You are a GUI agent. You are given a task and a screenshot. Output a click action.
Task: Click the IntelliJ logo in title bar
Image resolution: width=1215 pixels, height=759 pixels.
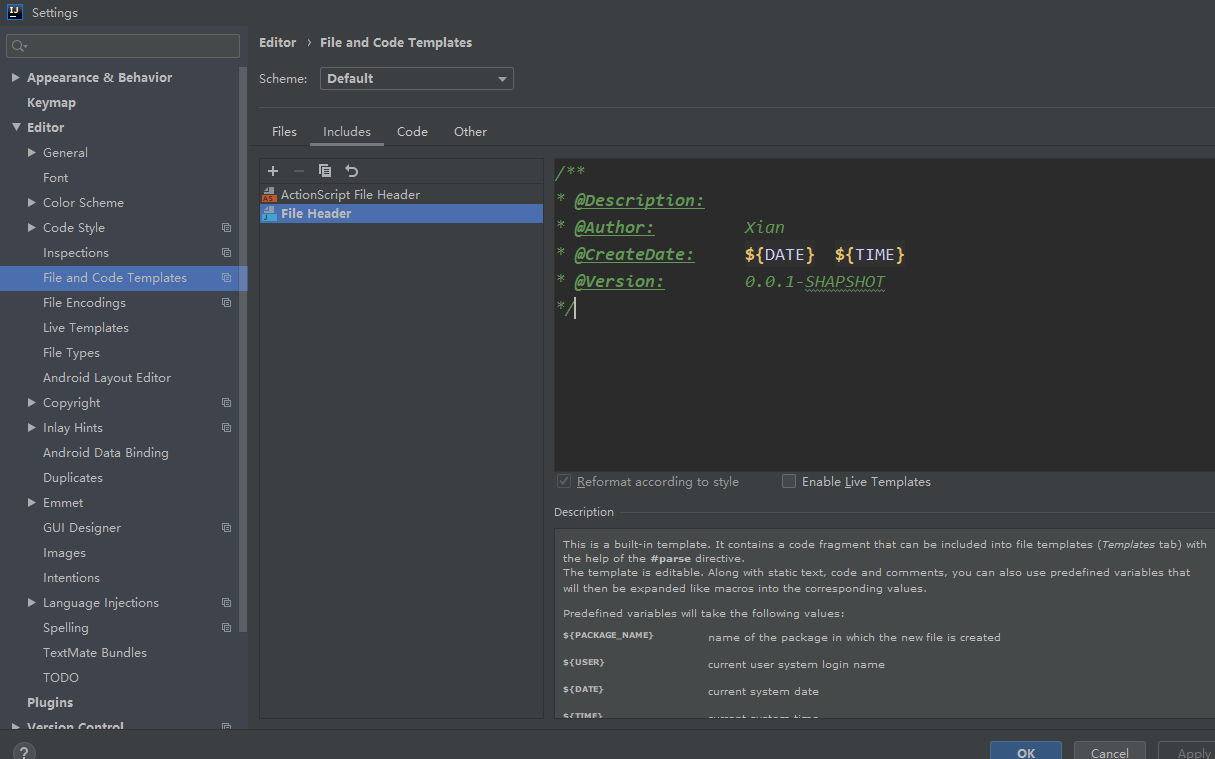click(15, 12)
